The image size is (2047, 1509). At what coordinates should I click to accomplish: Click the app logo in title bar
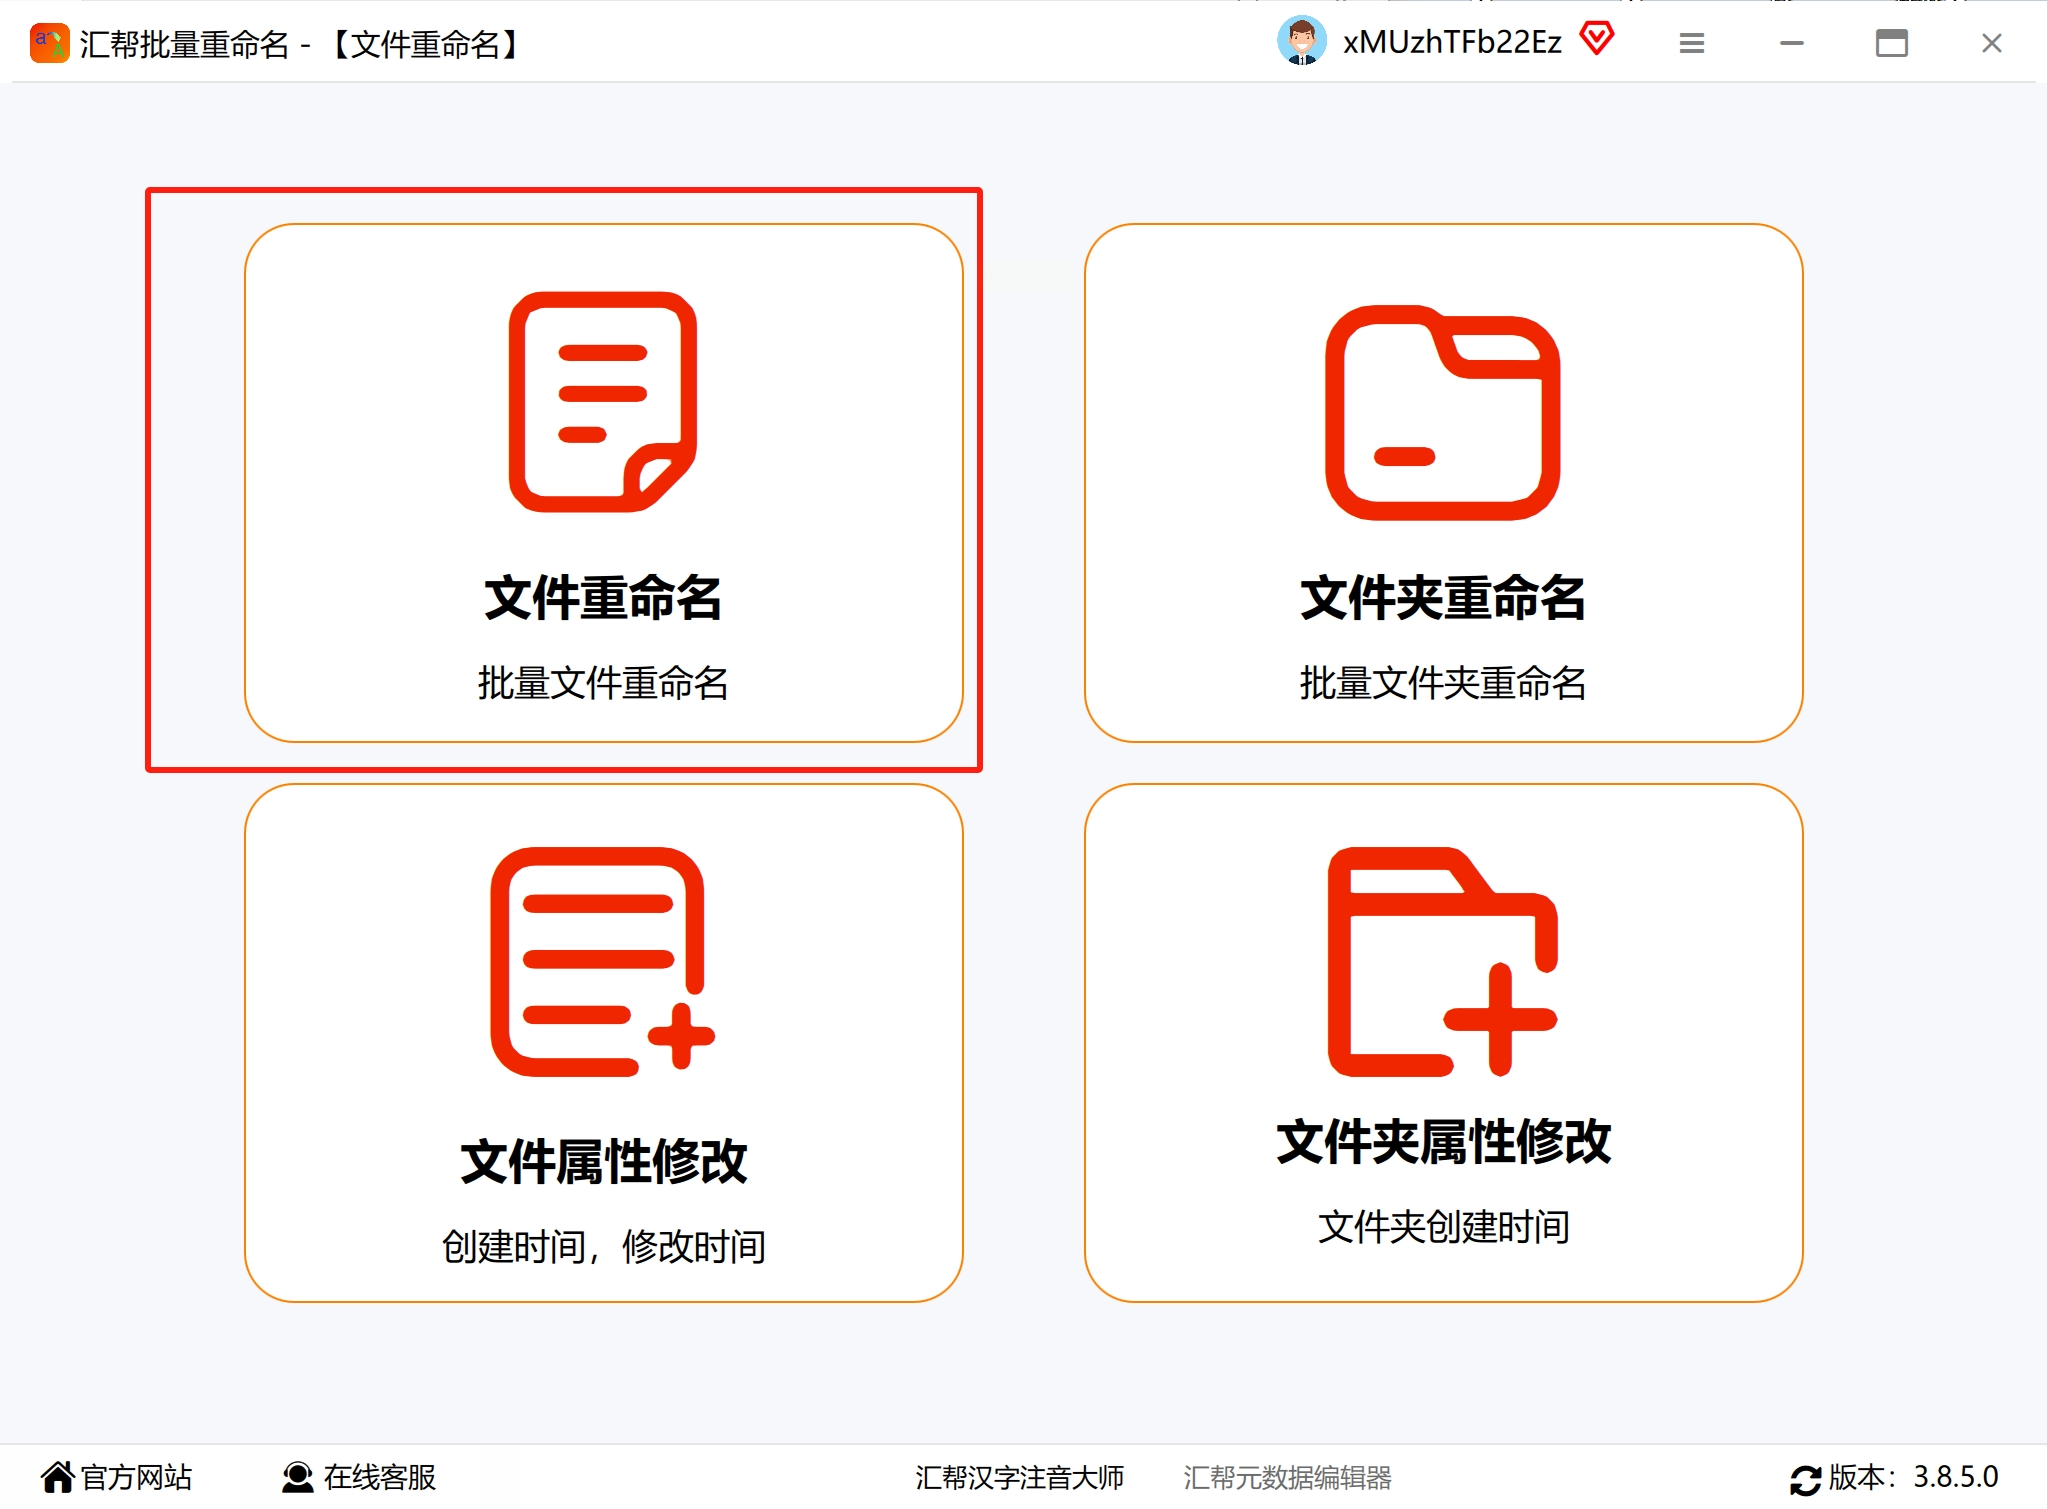click(48, 44)
